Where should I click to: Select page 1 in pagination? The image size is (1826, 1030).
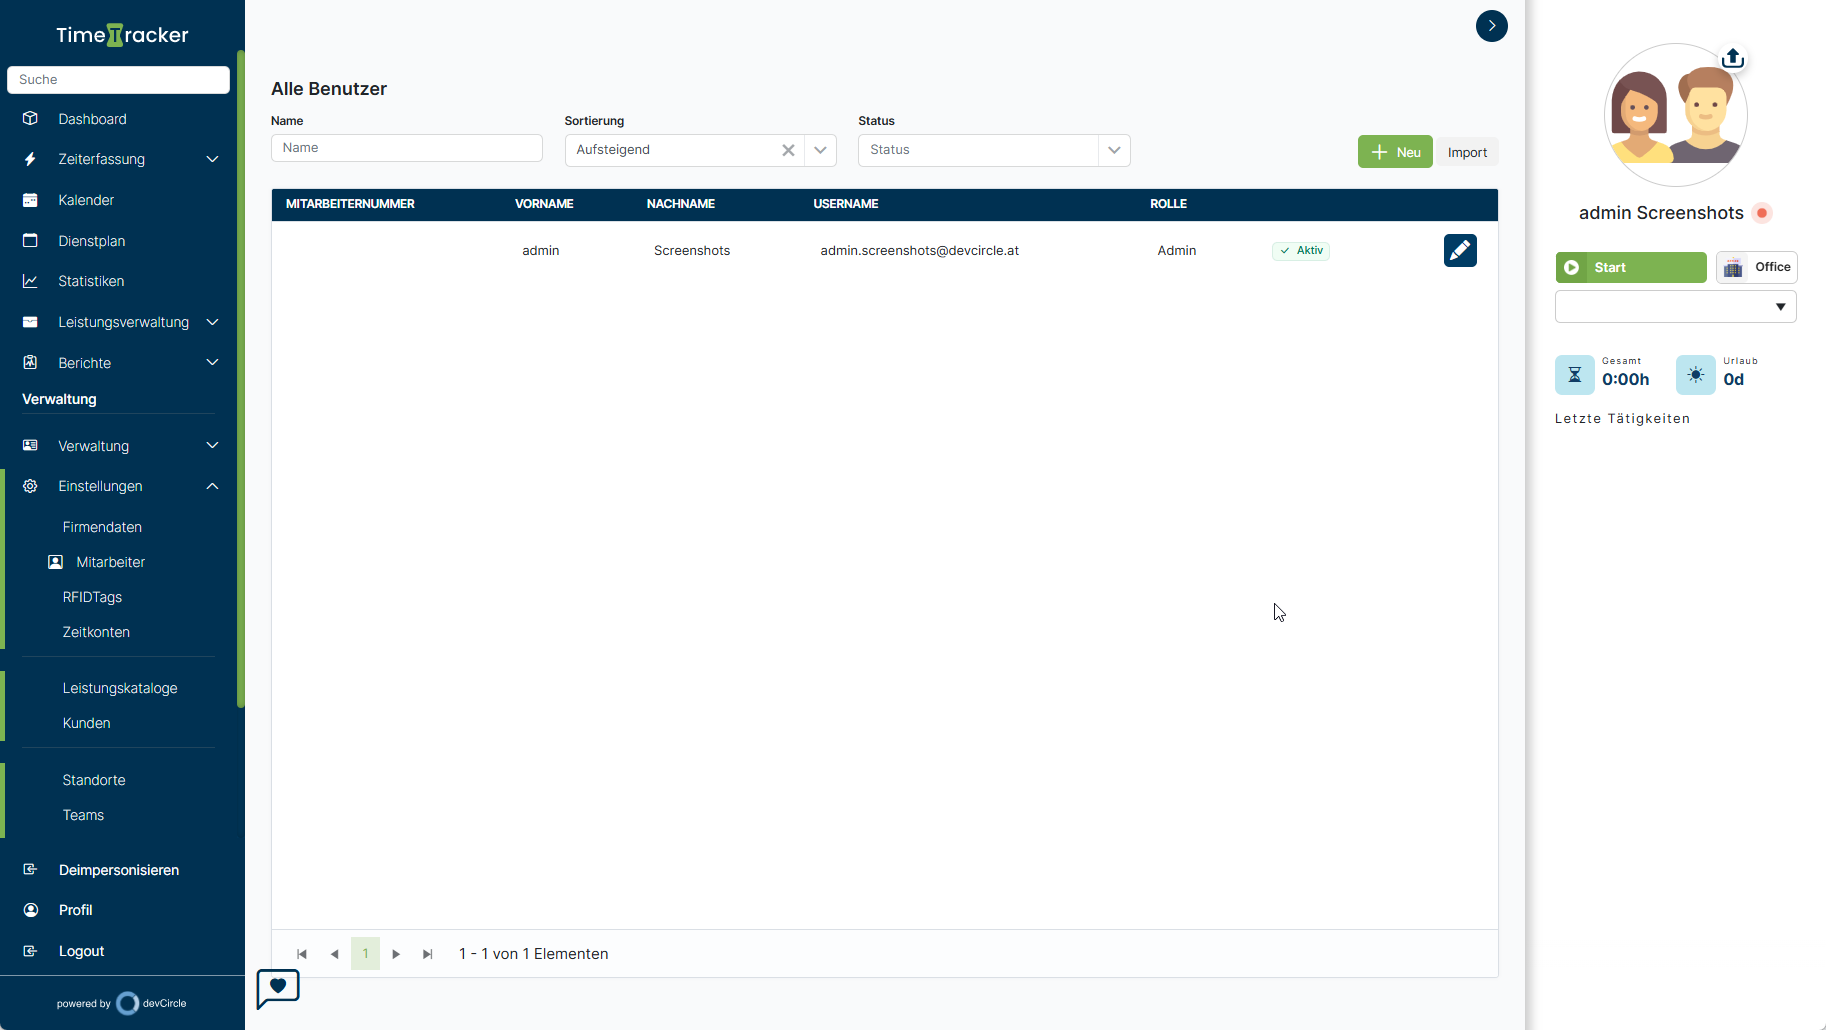click(x=365, y=954)
